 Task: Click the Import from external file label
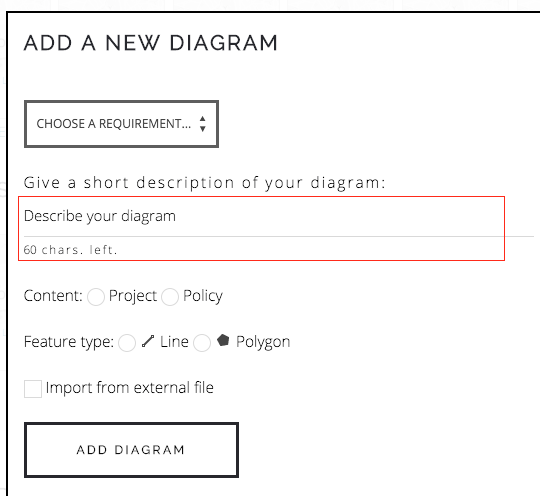point(129,388)
